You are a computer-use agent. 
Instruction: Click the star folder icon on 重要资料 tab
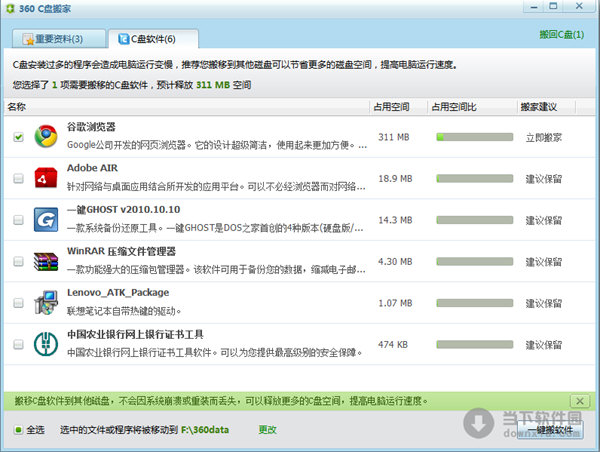click(x=28, y=39)
